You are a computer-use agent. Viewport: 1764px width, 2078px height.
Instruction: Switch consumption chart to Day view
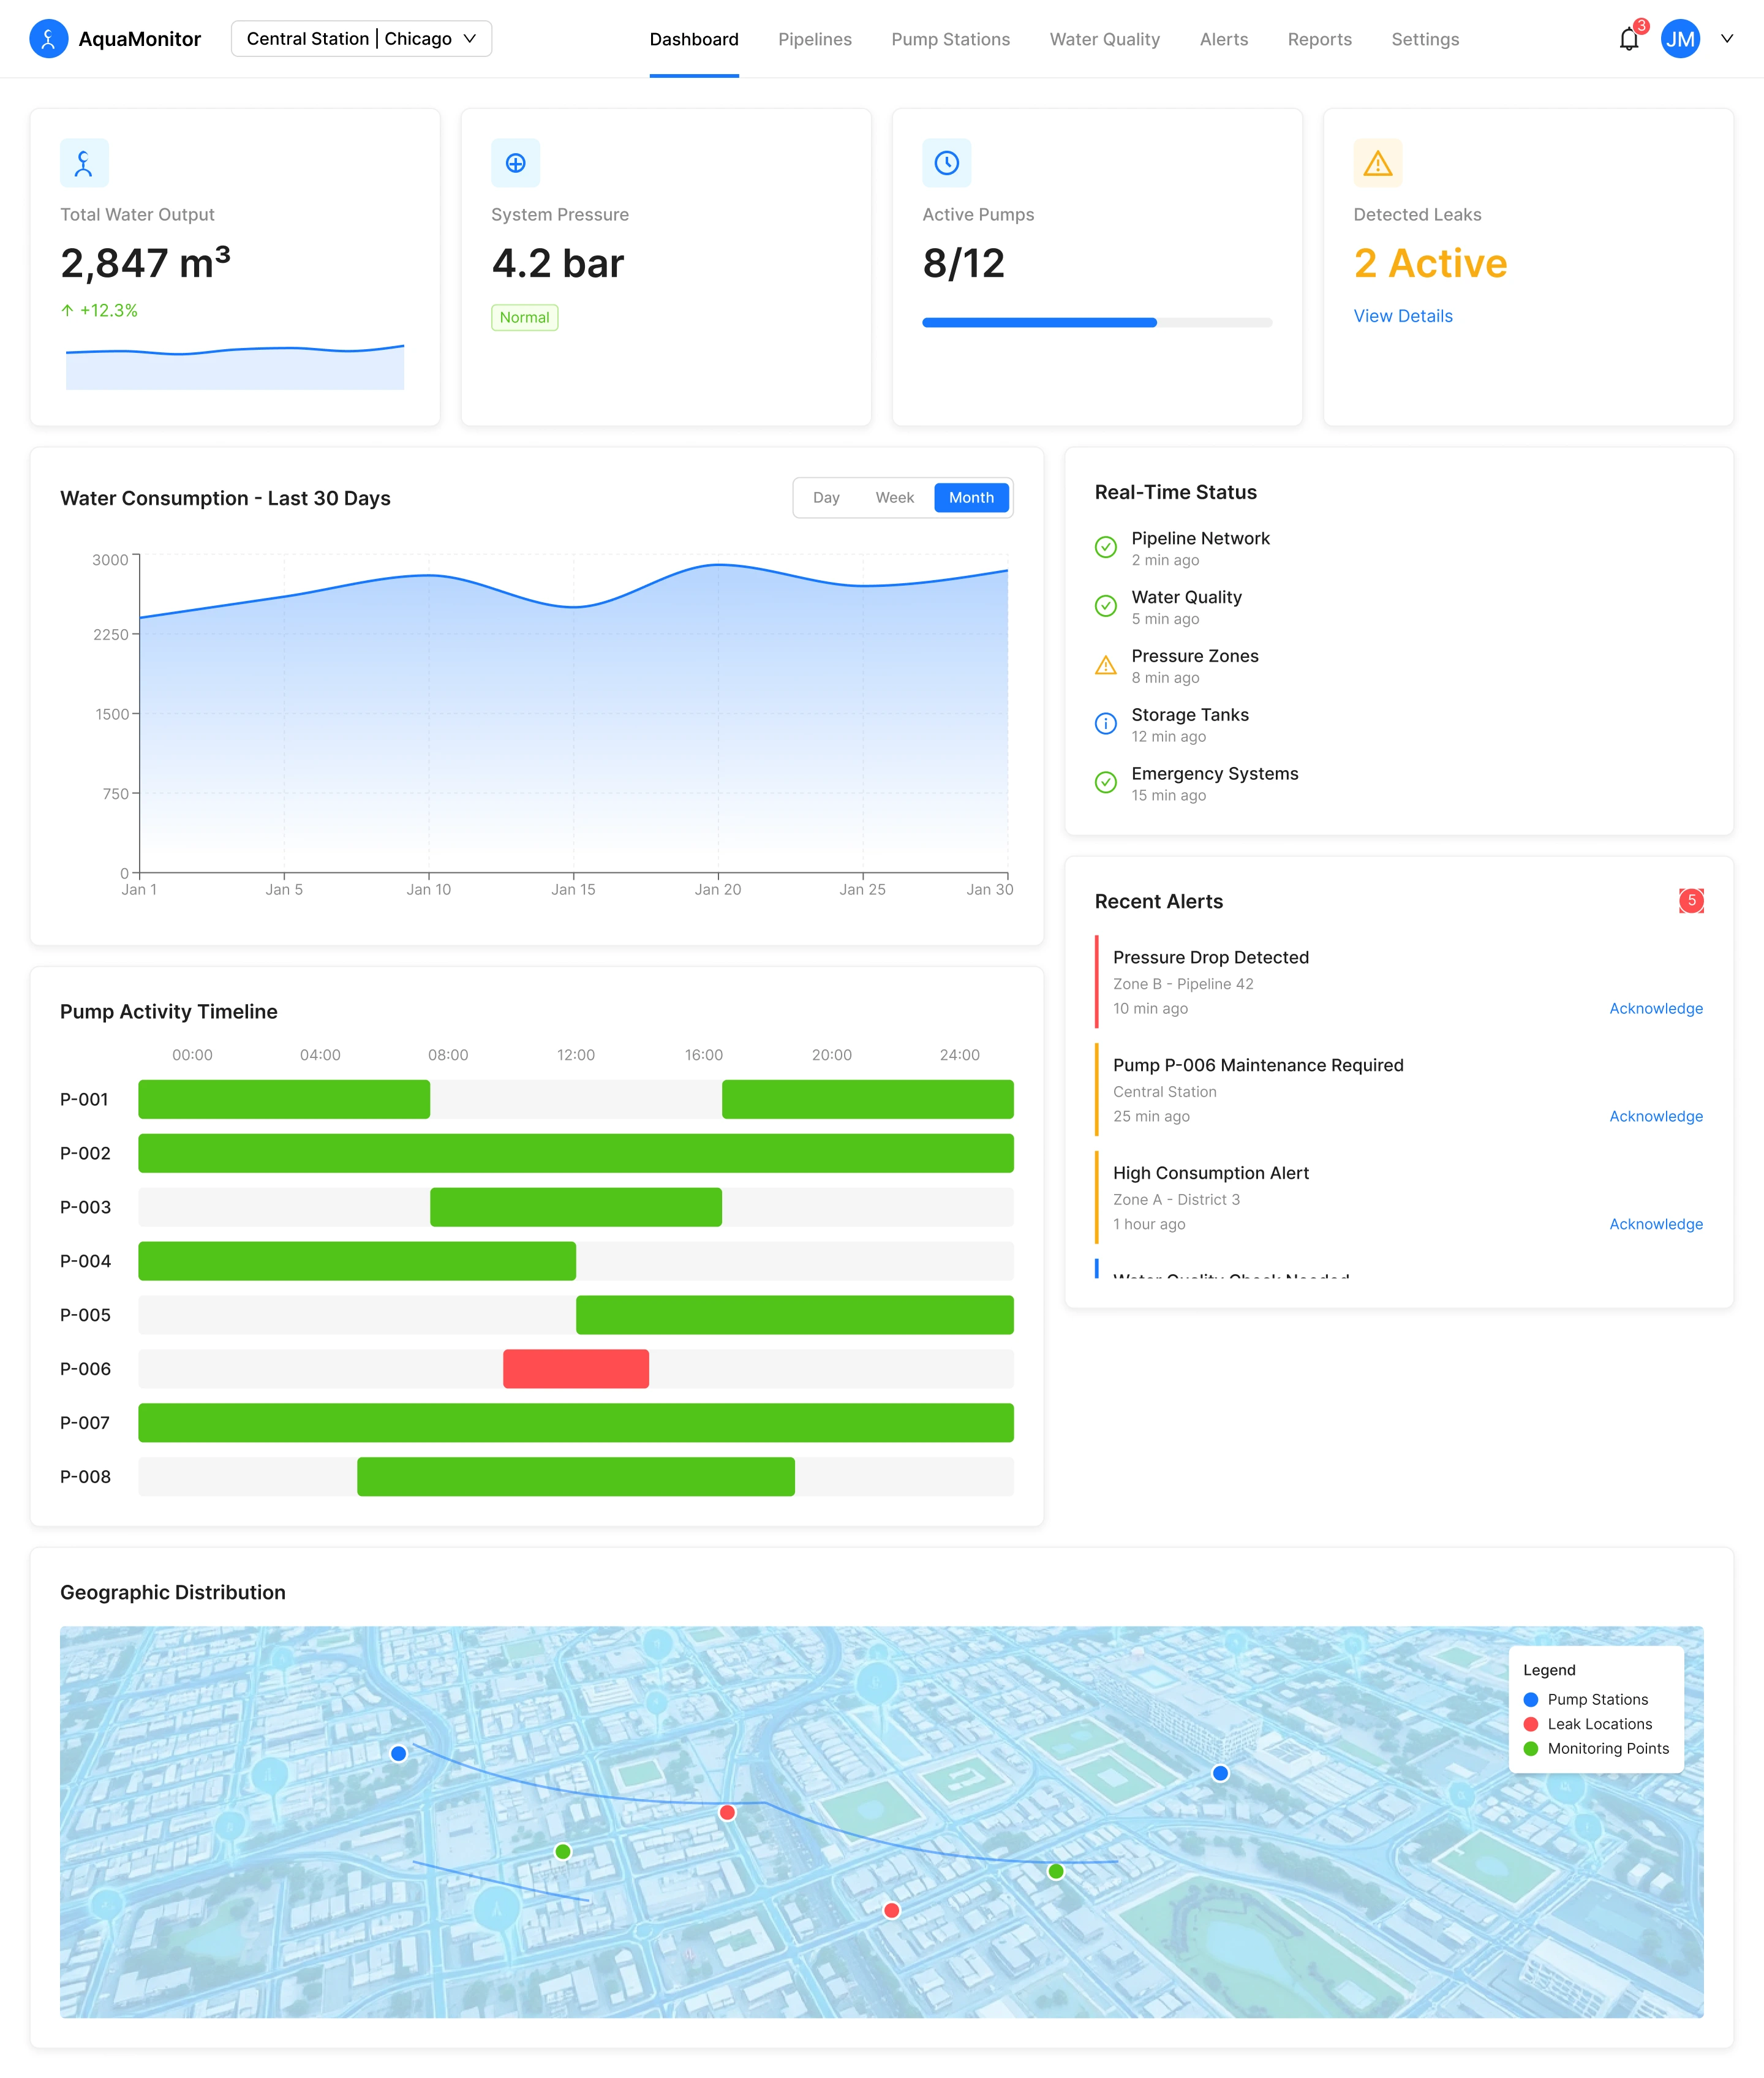[x=826, y=498]
